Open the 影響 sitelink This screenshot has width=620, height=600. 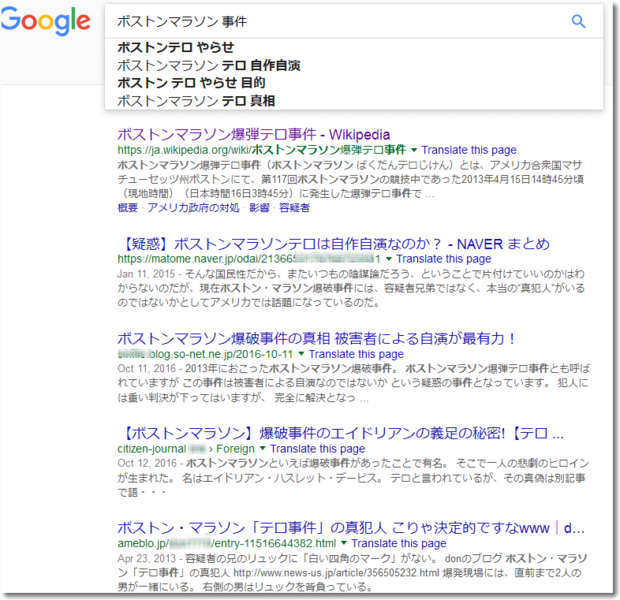point(259,208)
